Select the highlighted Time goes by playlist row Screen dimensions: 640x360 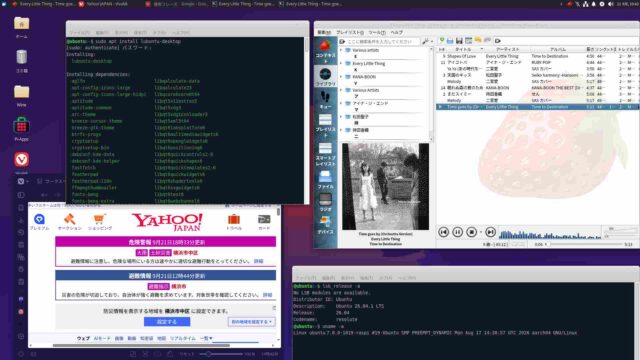(x=537, y=107)
